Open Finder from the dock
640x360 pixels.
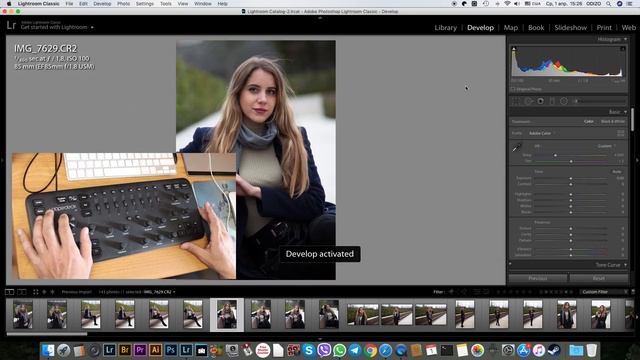point(48,350)
